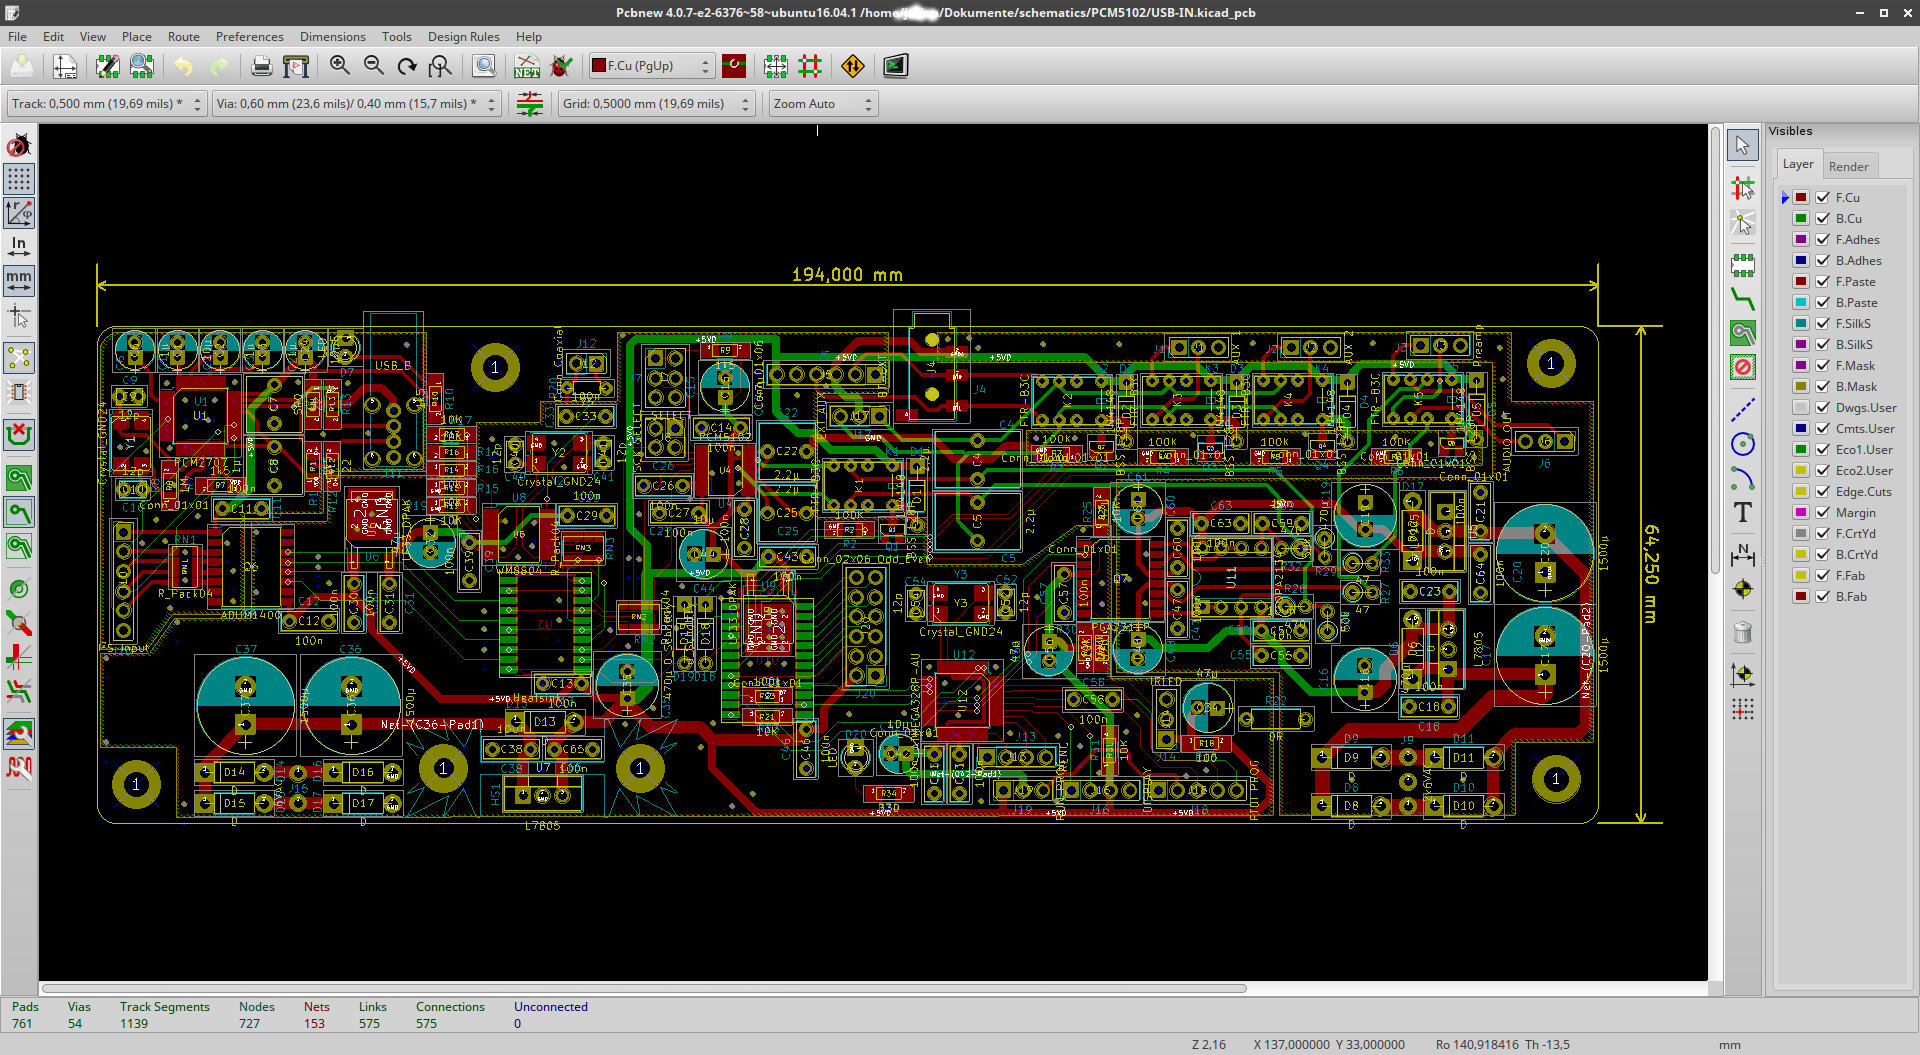Open the F.Cu active layer dropdown

pyautogui.click(x=652, y=66)
